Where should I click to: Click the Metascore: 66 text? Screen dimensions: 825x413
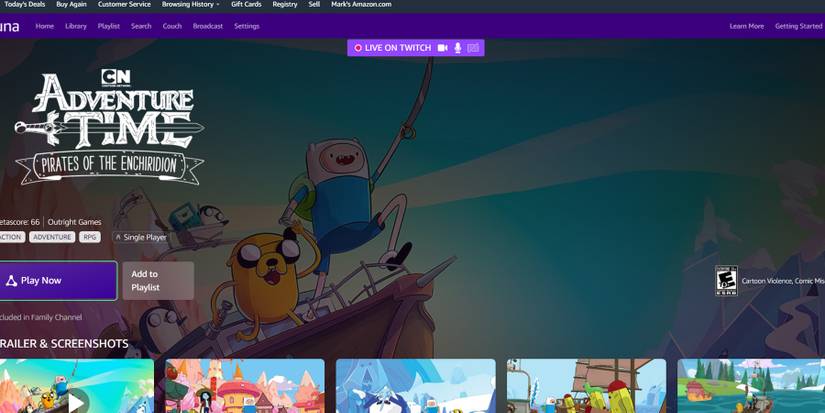tap(19, 222)
